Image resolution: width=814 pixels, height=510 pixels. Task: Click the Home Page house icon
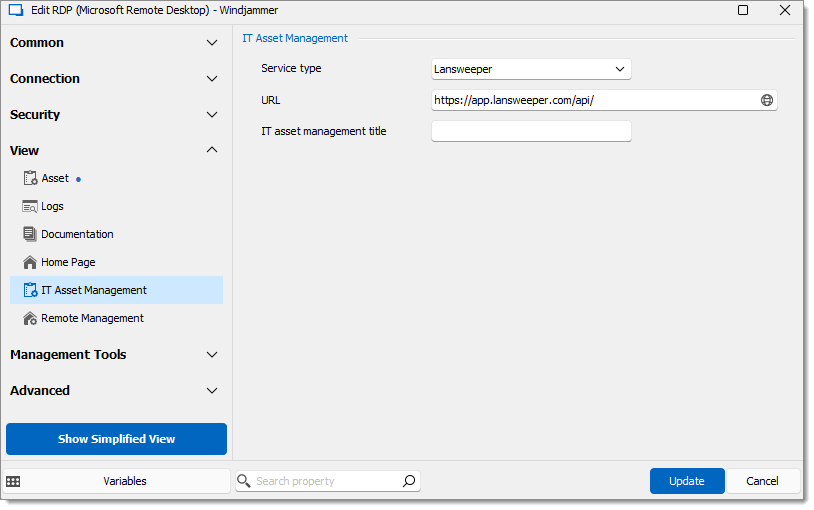tap(30, 262)
